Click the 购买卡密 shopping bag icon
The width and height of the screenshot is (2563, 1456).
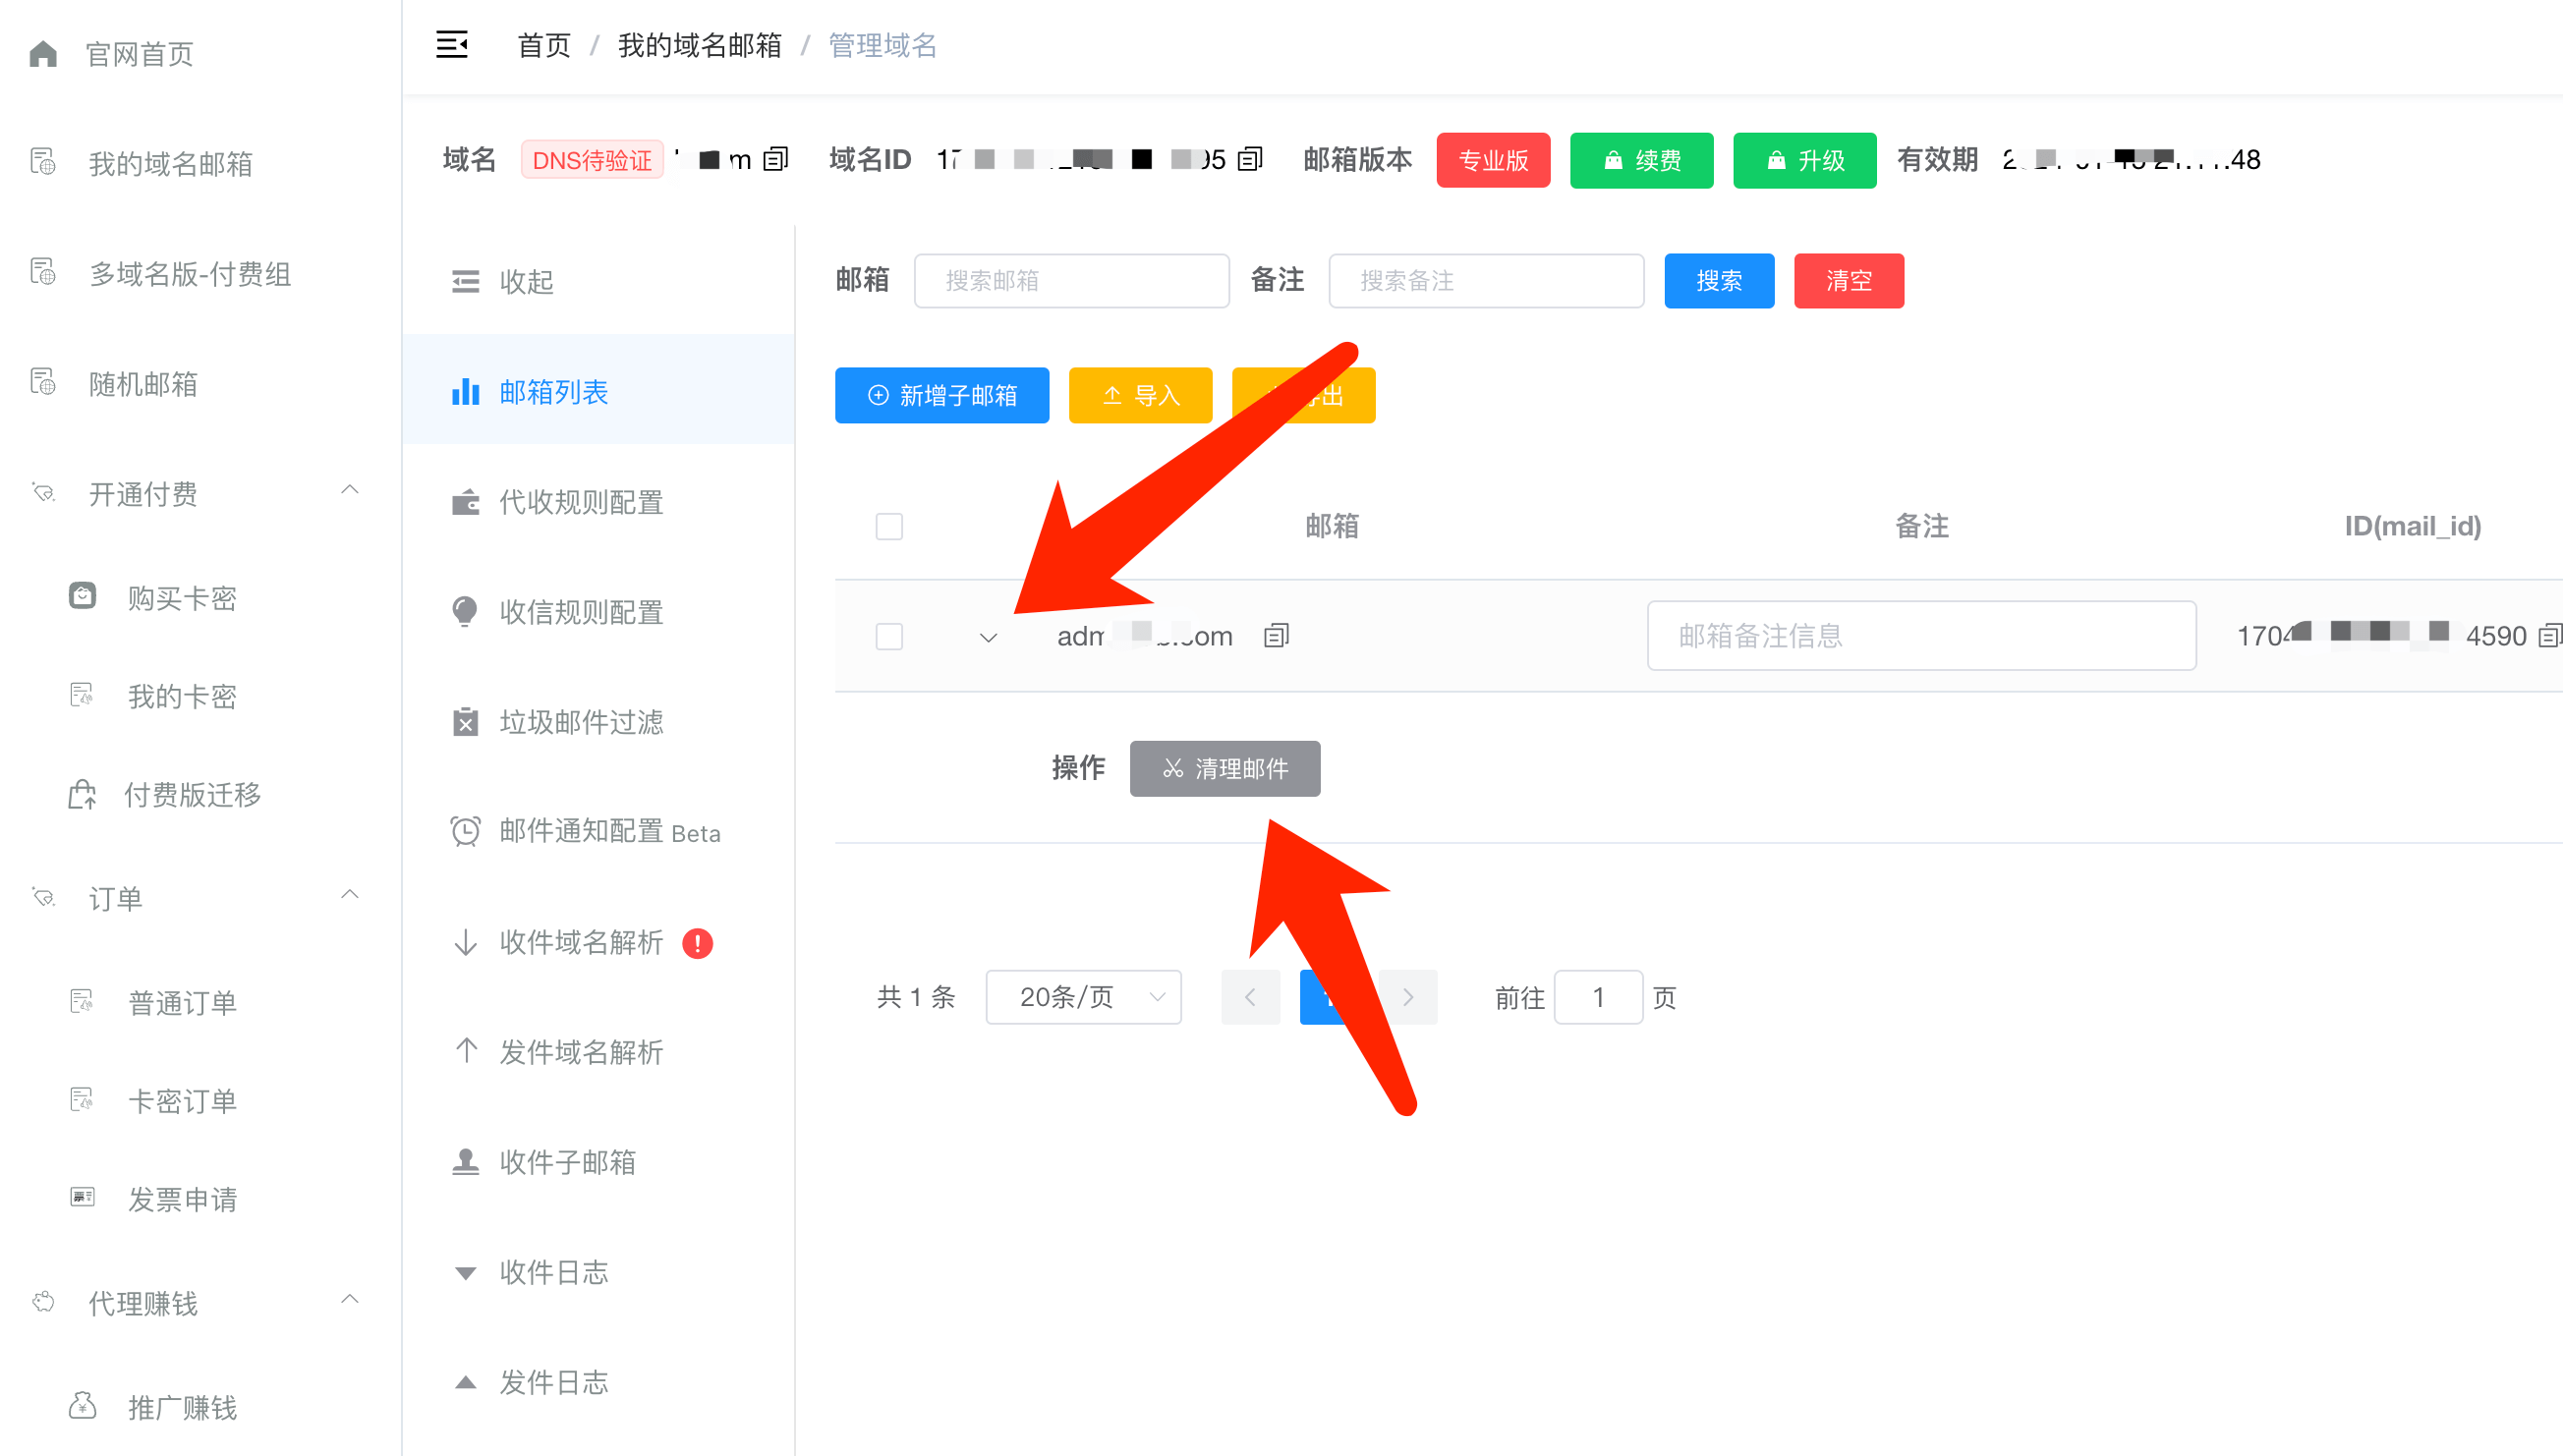point(82,596)
